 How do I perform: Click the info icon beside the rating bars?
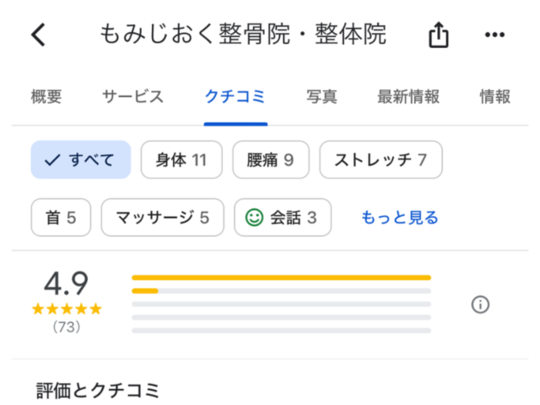coord(480,304)
